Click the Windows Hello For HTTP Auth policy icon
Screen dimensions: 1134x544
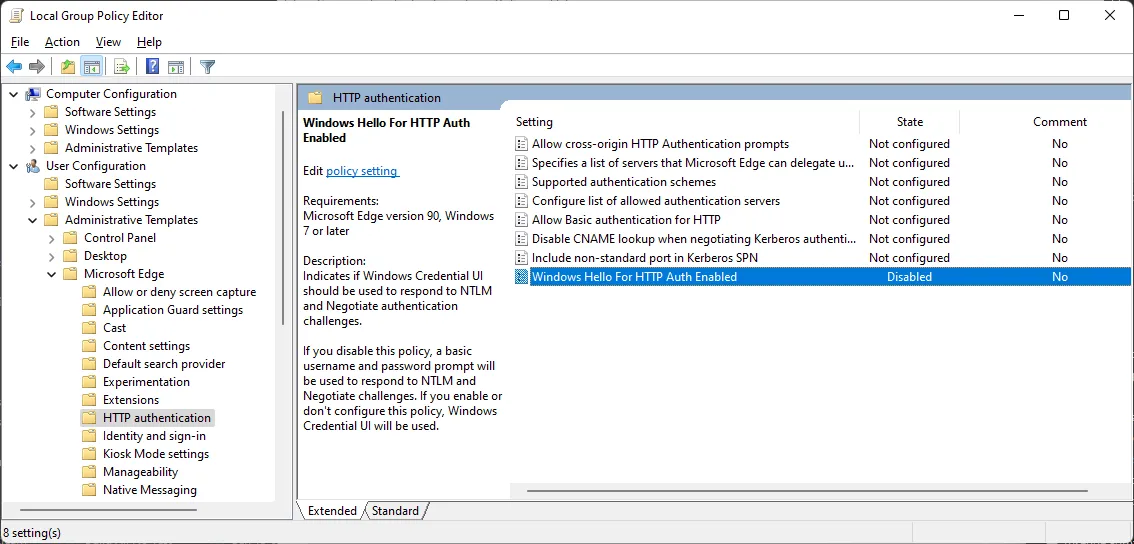521,276
